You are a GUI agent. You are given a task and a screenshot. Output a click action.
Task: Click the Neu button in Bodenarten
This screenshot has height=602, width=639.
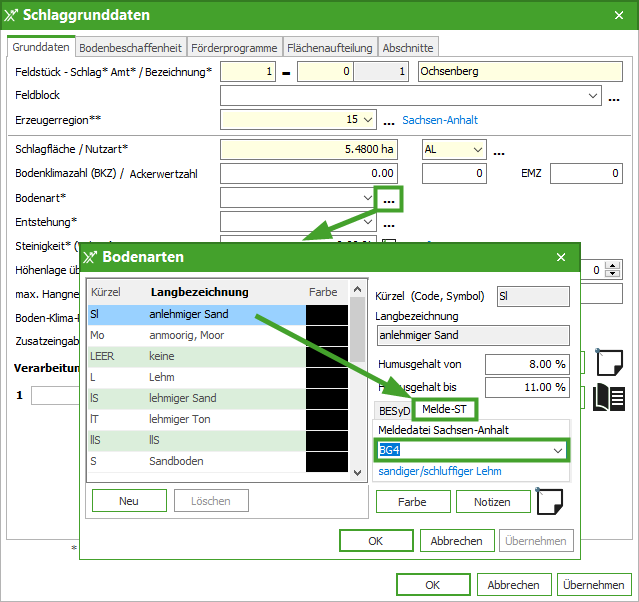pyautogui.click(x=129, y=501)
